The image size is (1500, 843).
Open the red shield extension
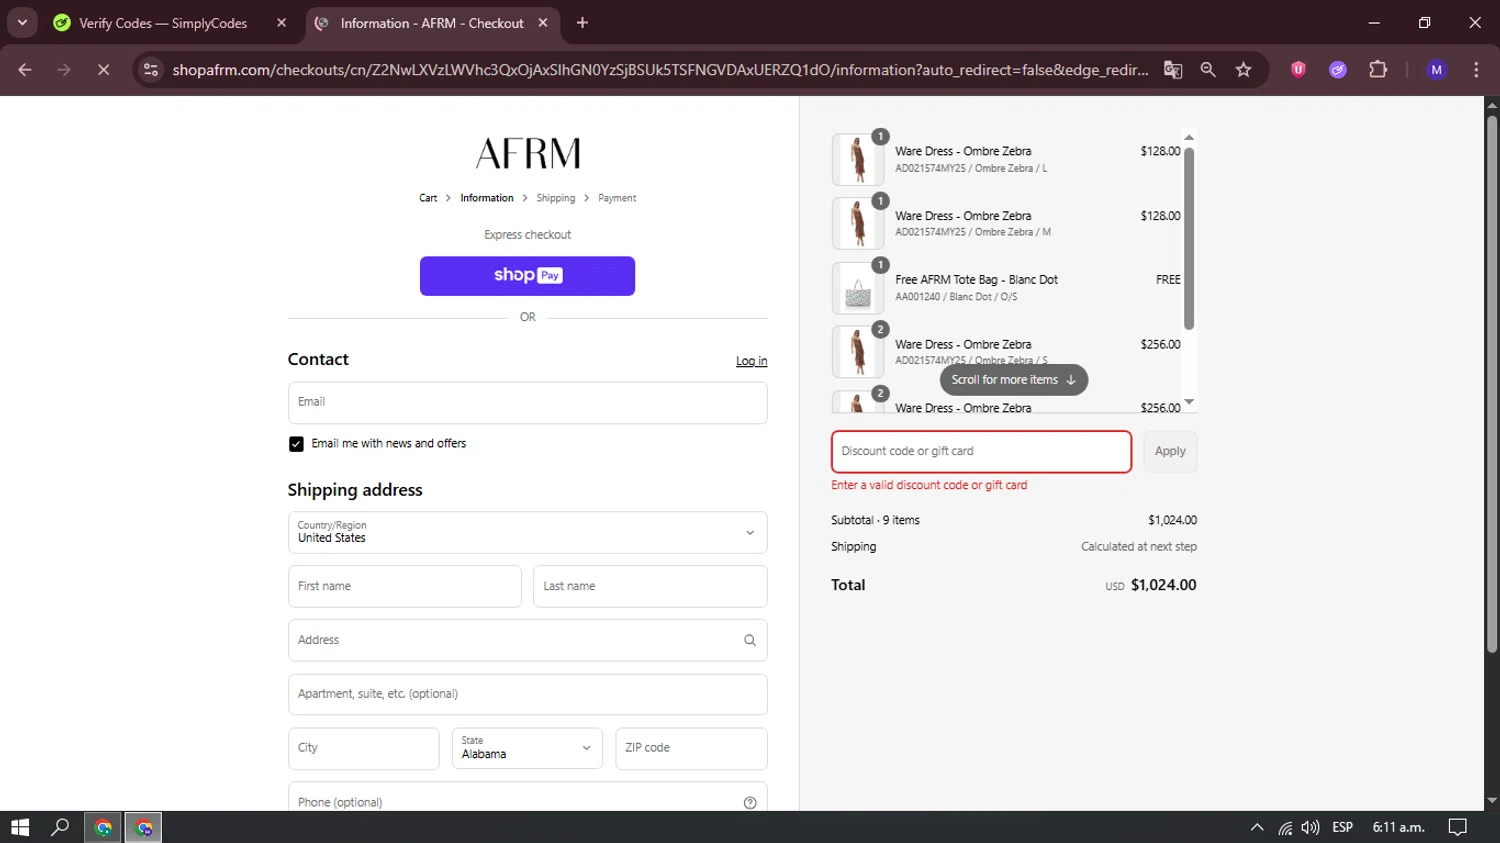point(1298,70)
